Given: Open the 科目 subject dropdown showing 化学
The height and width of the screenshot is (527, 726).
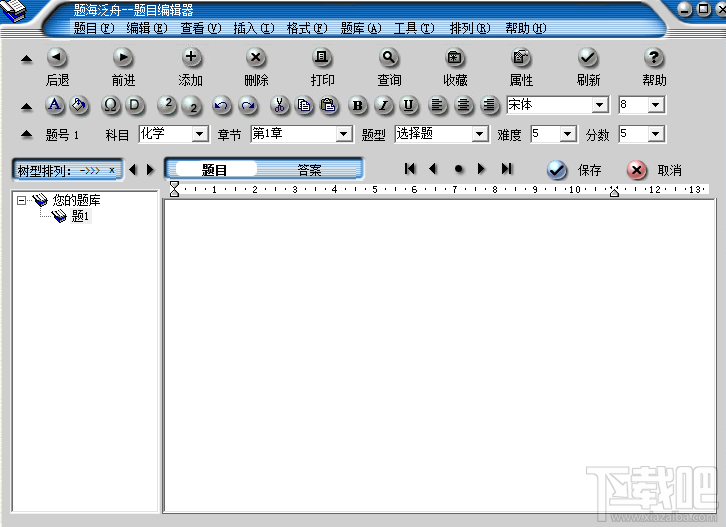Looking at the screenshot, I should click(x=174, y=134).
